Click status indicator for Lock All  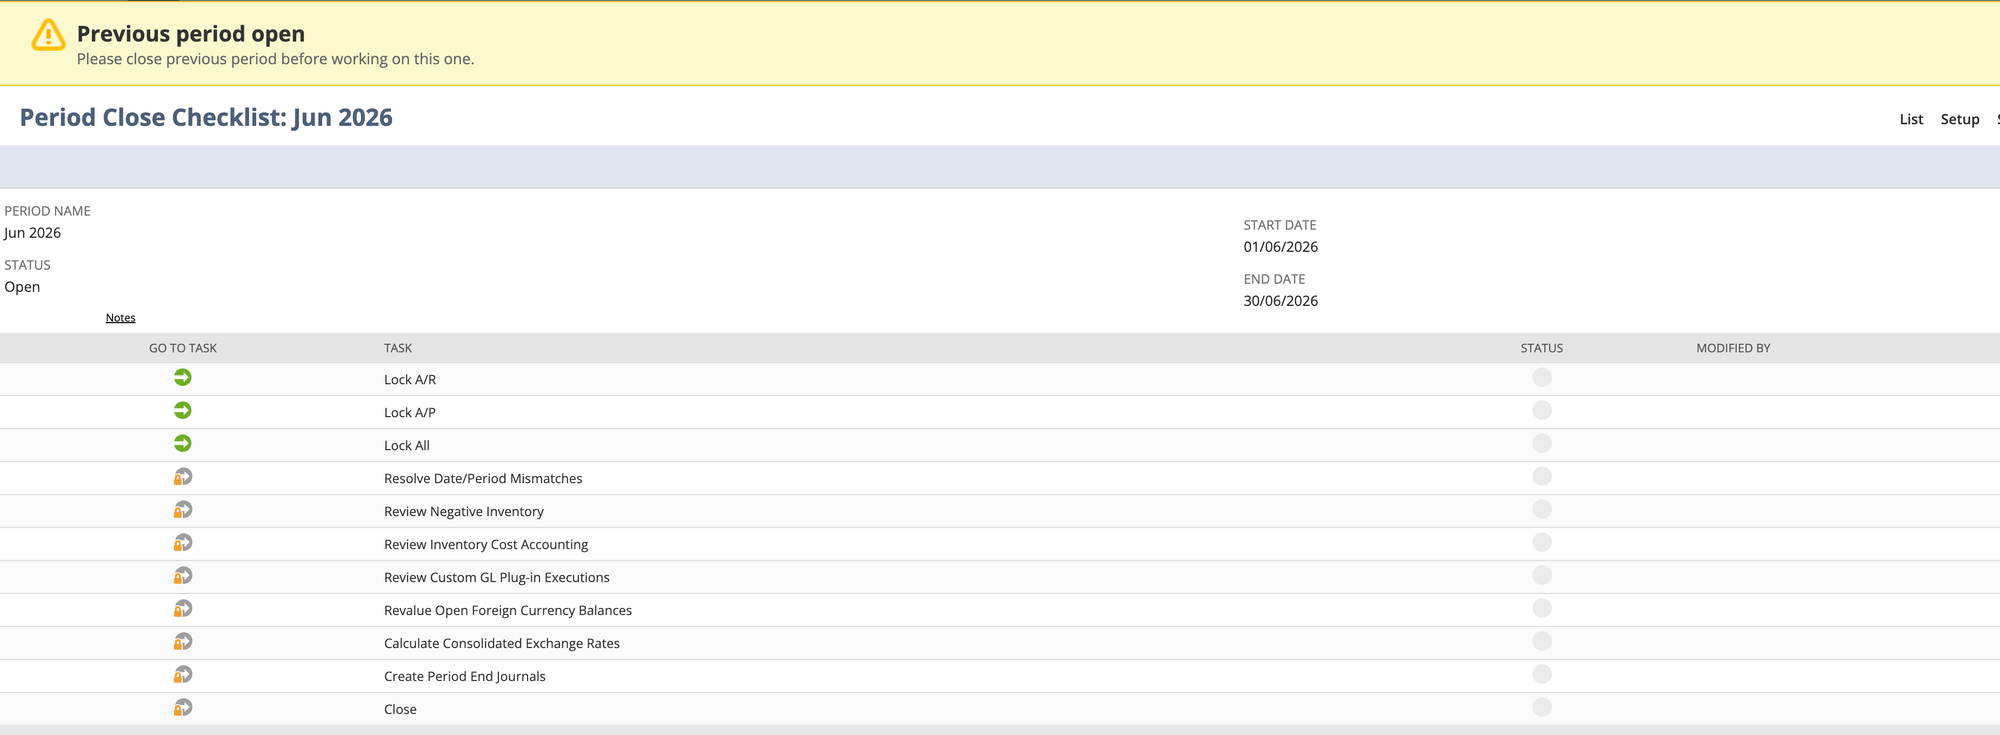click(1542, 443)
